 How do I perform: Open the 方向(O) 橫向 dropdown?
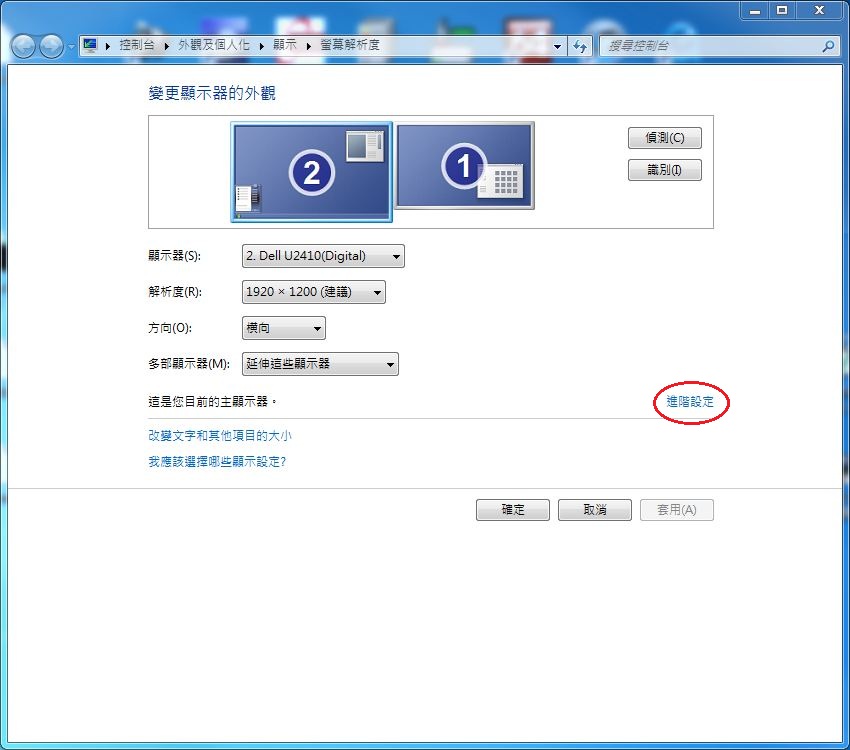coord(284,328)
